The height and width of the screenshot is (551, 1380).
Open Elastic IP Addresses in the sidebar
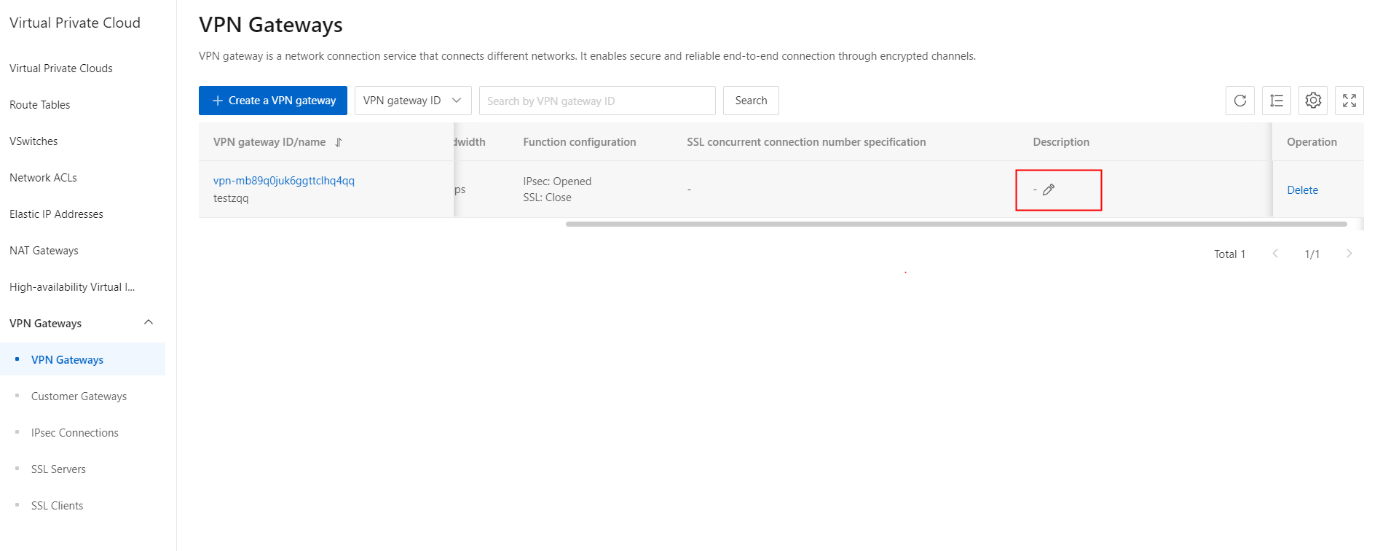point(56,214)
